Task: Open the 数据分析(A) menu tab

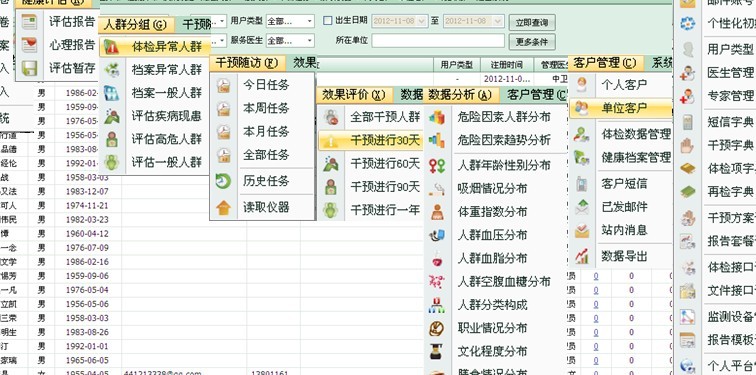Action: pyautogui.click(x=460, y=95)
